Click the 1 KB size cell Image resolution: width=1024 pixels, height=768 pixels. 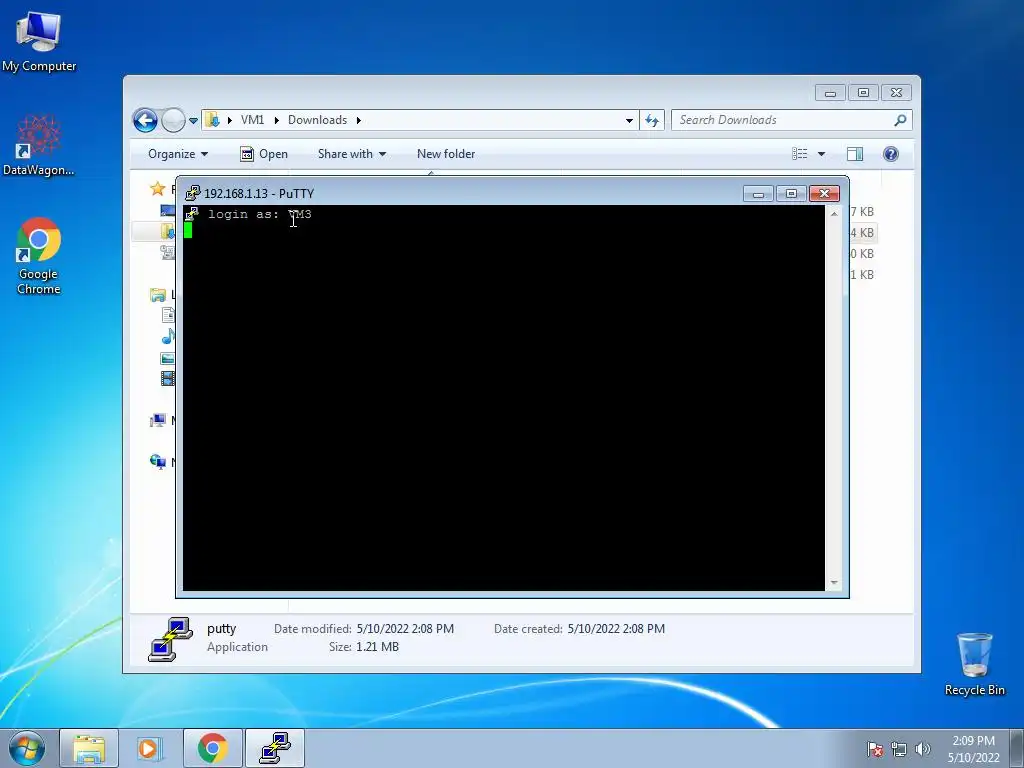pos(863,274)
